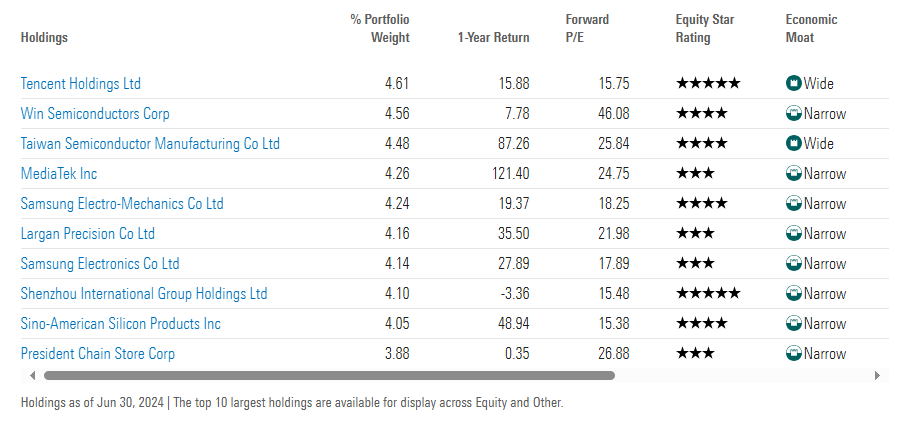Click Largan Precision's Narrow moat icon
905x431 pixels.
pos(794,234)
